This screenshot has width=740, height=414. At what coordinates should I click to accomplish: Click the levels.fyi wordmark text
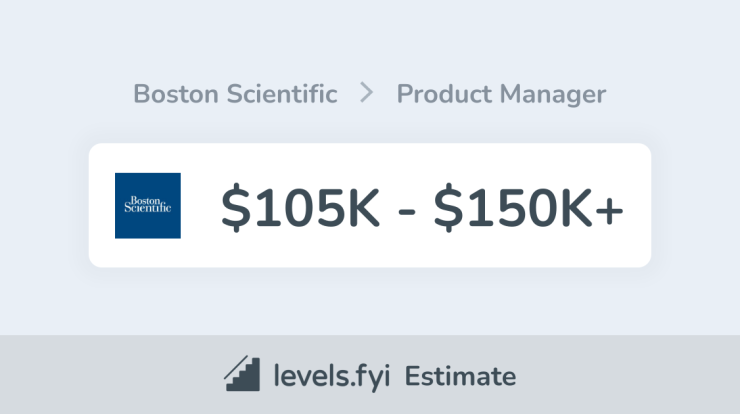[x=332, y=376]
